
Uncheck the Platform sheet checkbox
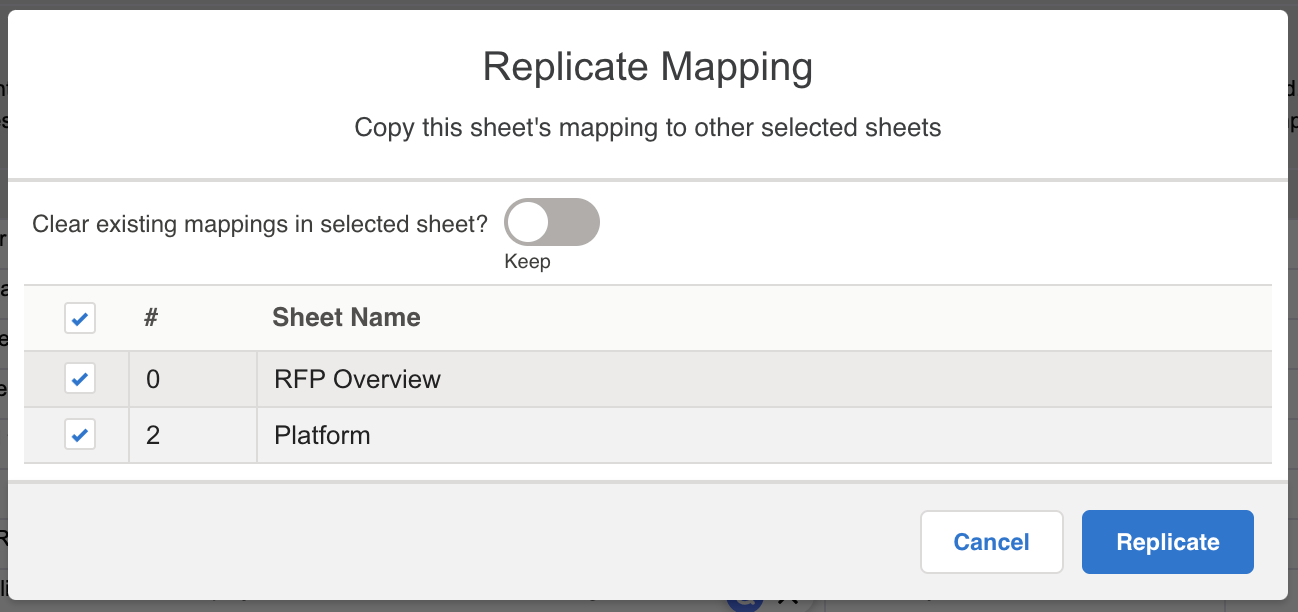point(80,435)
